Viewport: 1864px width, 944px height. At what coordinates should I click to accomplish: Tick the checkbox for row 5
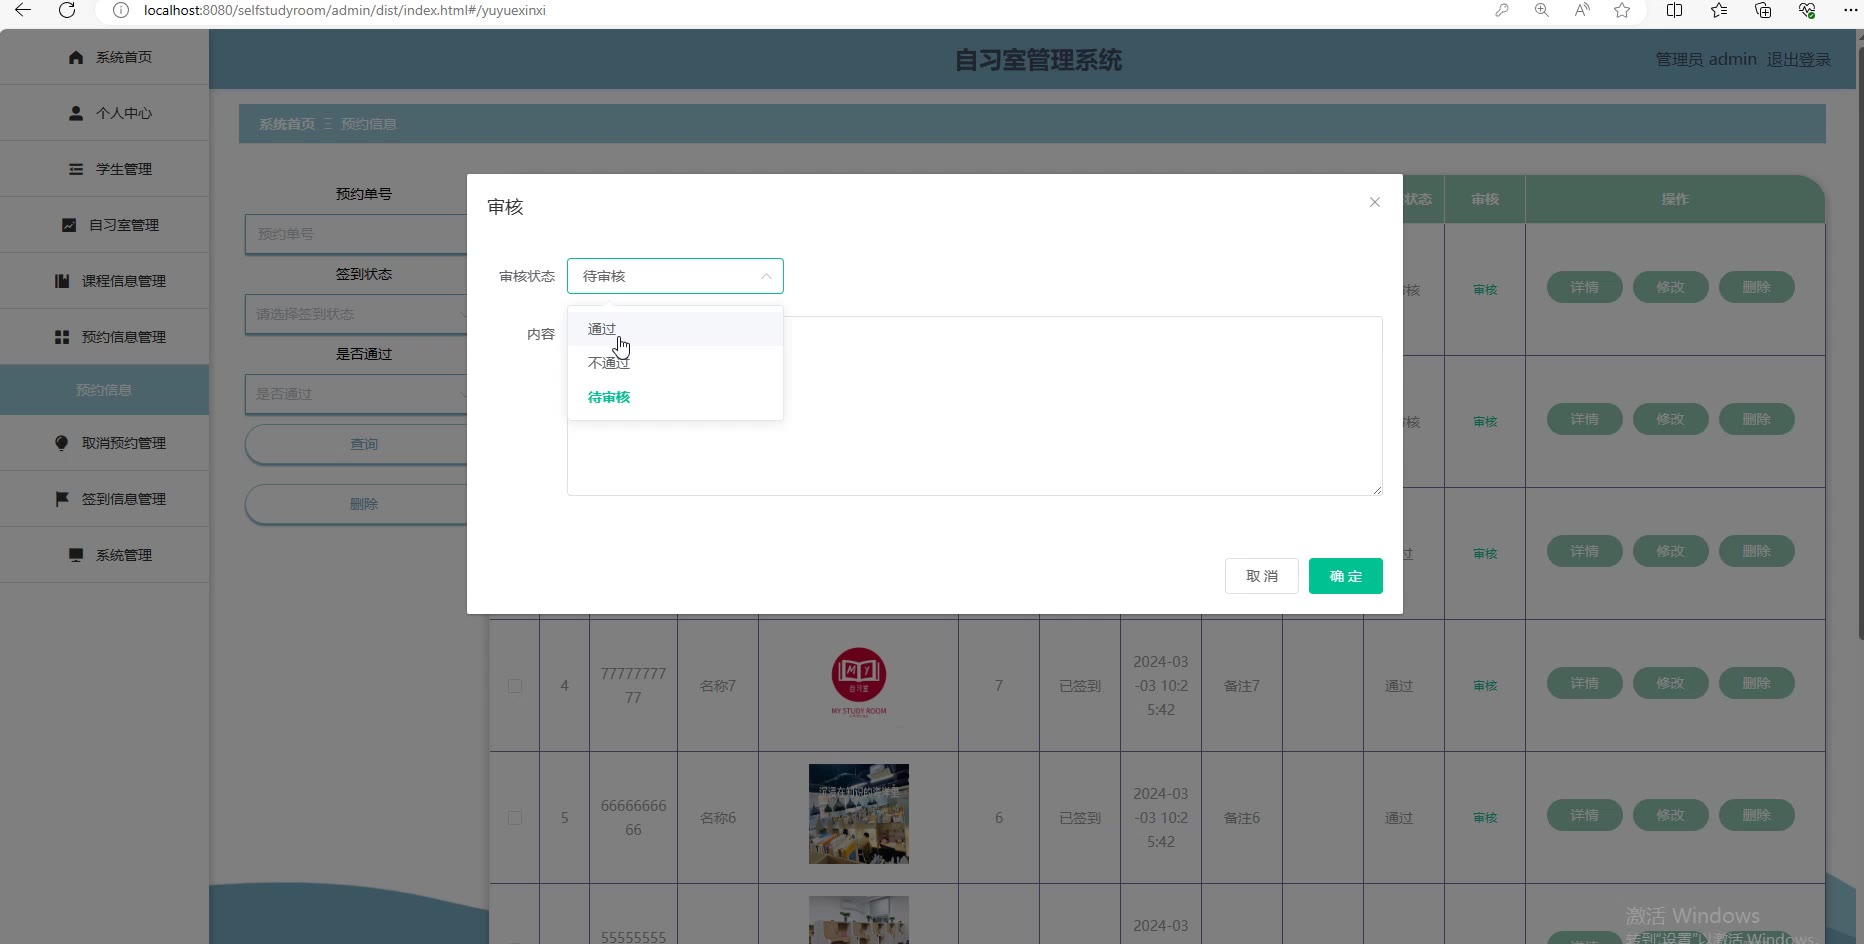pos(515,818)
